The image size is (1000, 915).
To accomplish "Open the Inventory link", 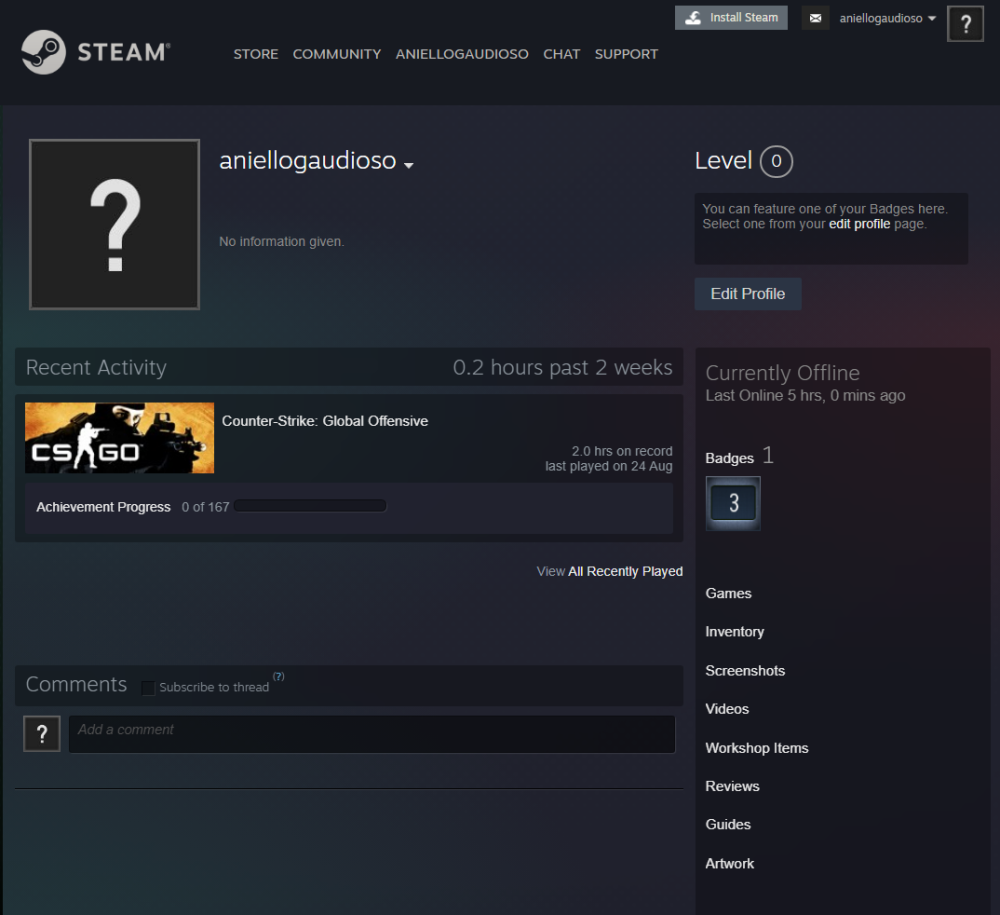I will pos(735,632).
